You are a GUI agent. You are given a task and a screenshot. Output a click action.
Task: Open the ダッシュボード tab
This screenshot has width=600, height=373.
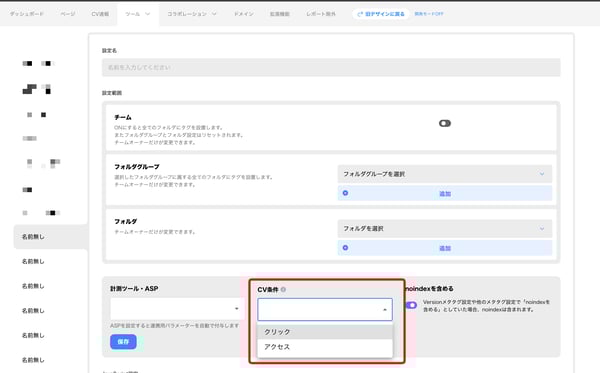coord(27,14)
